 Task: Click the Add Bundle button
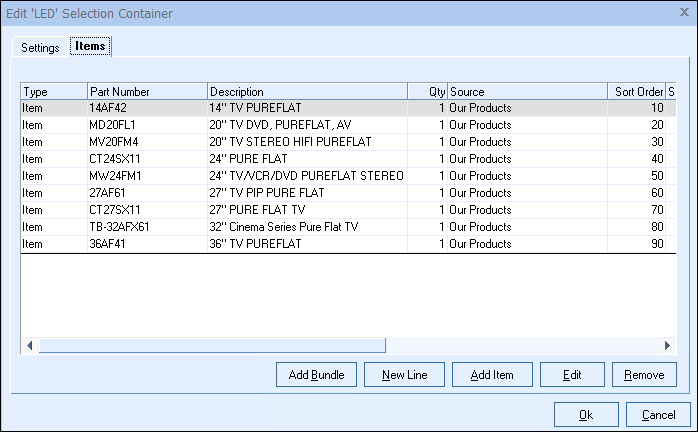(316, 375)
